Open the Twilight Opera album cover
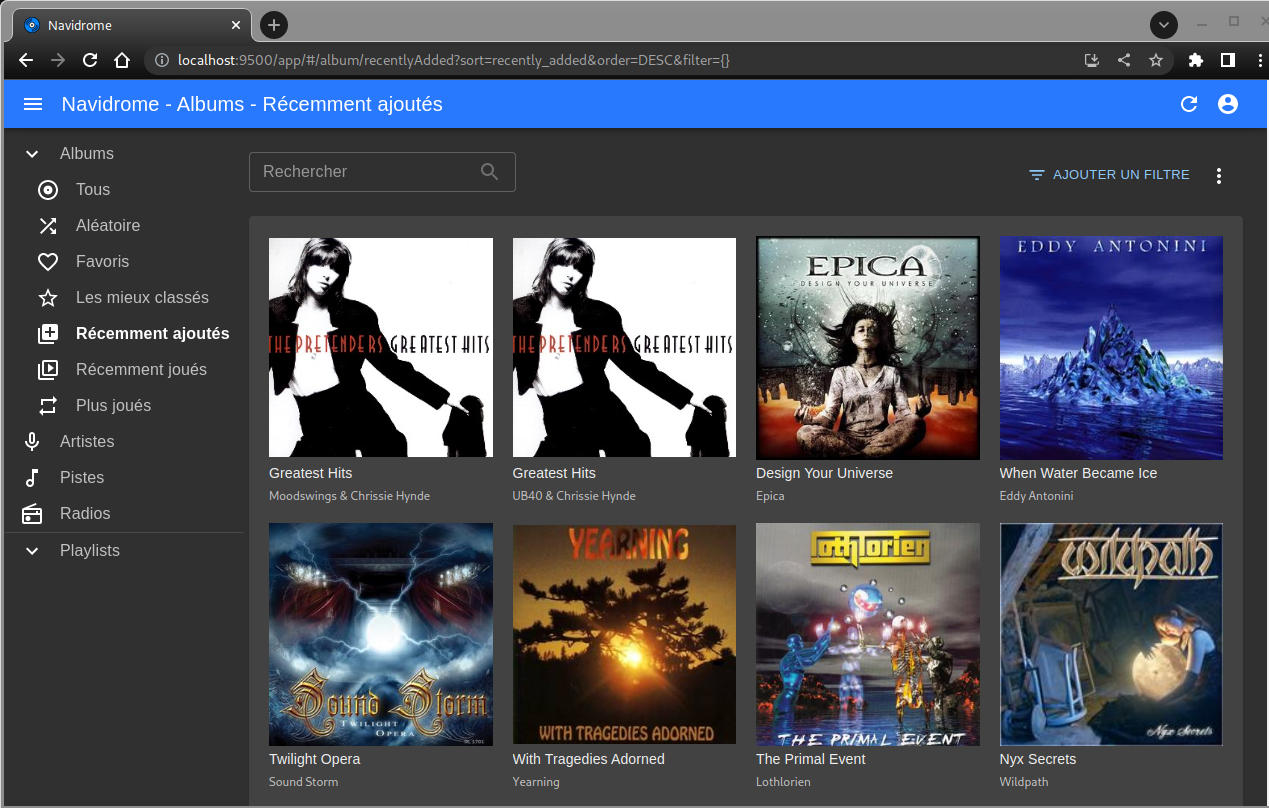 381,634
